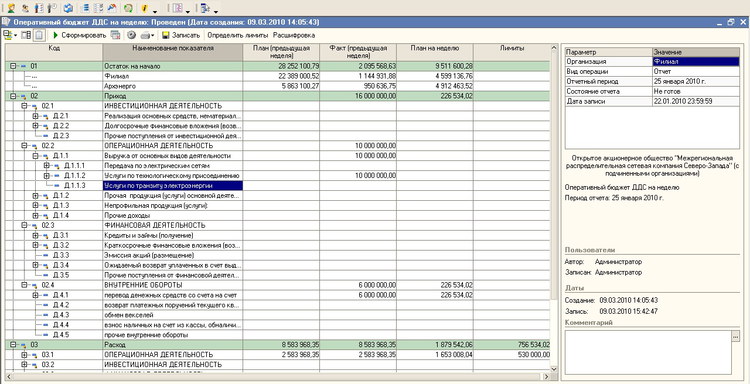Click ellipsis button in Комментарий field

736,336
